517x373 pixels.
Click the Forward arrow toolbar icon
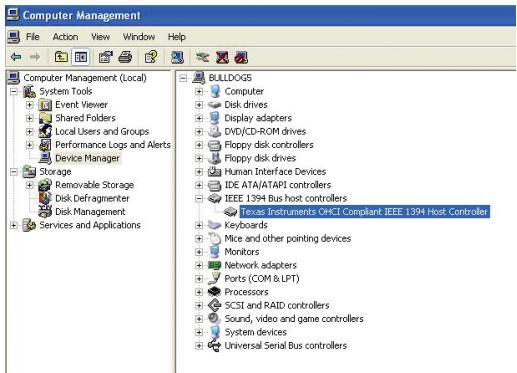(34, 57)
